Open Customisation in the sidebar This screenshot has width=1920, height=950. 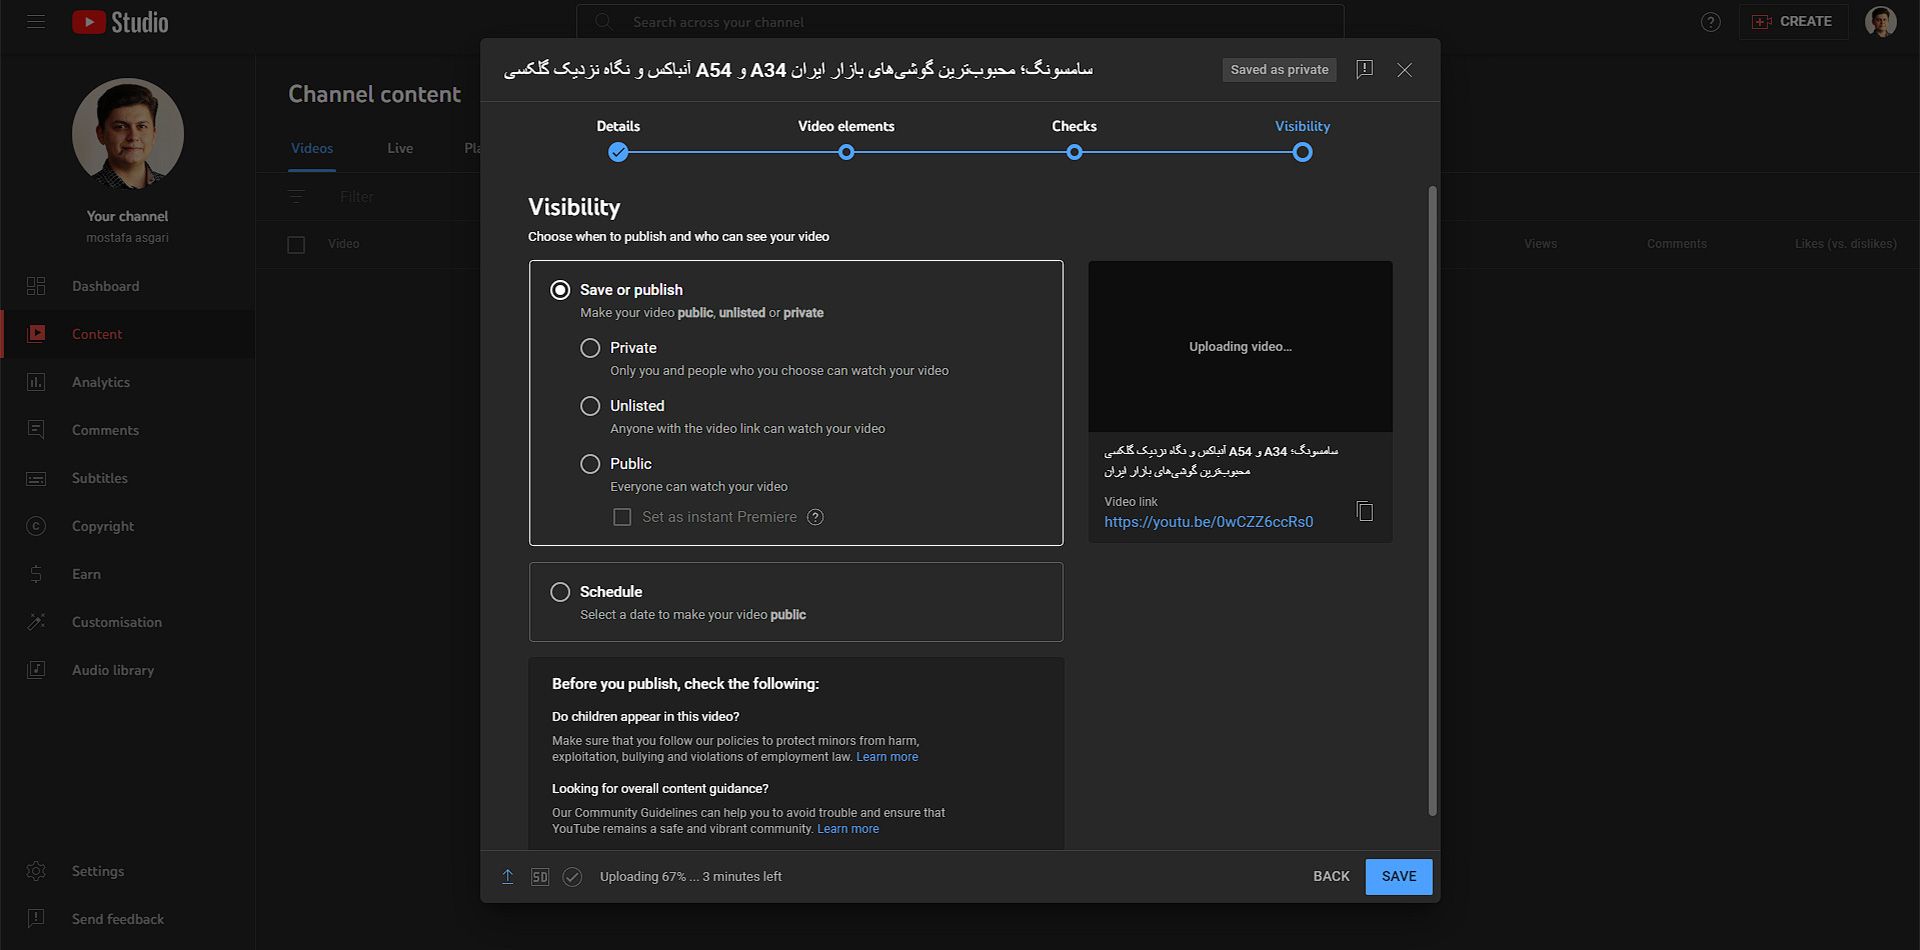point(127,622)
